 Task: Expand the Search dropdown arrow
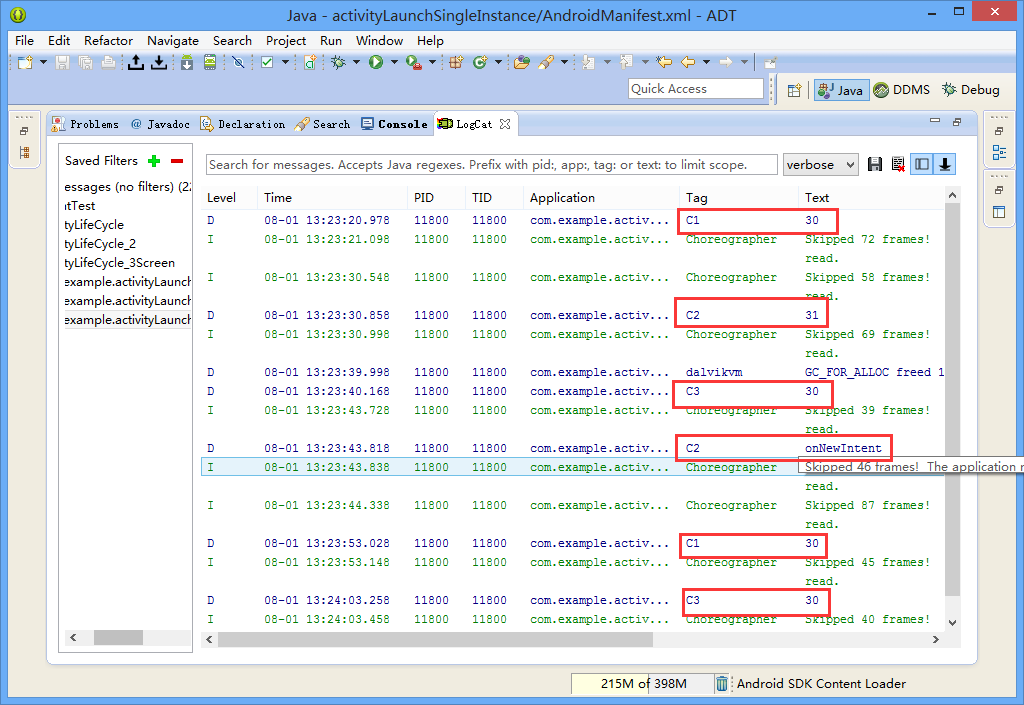(x=564, y=63)
